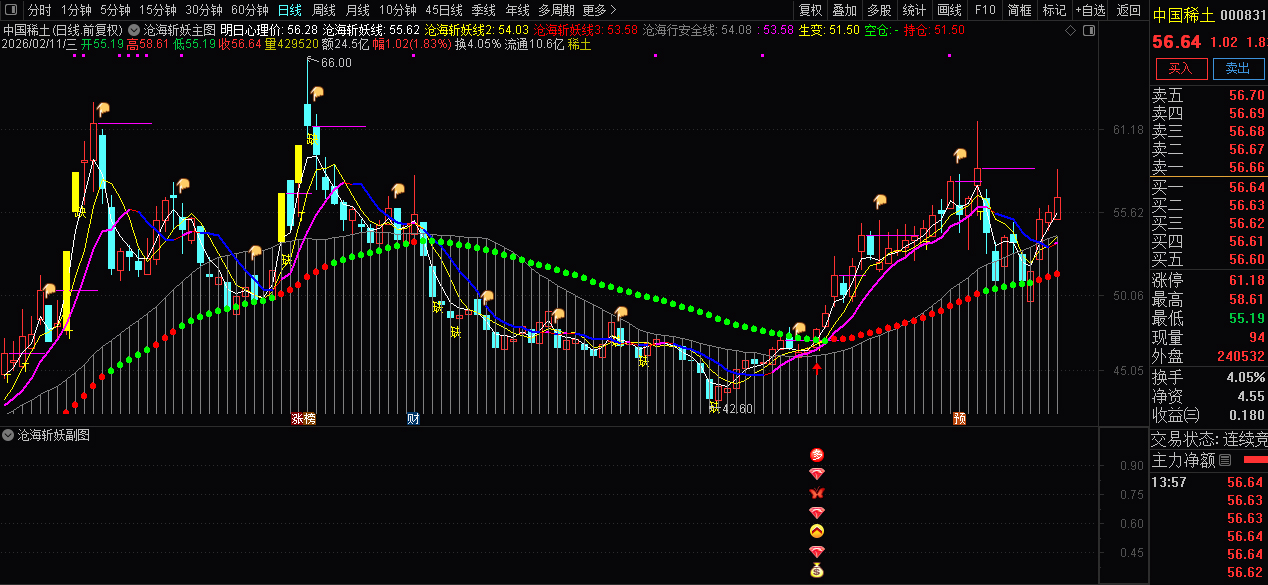Screen dimensions: 1268x585
Task: Click the 涨停 value 61.18
Action: click(1247, 280)
